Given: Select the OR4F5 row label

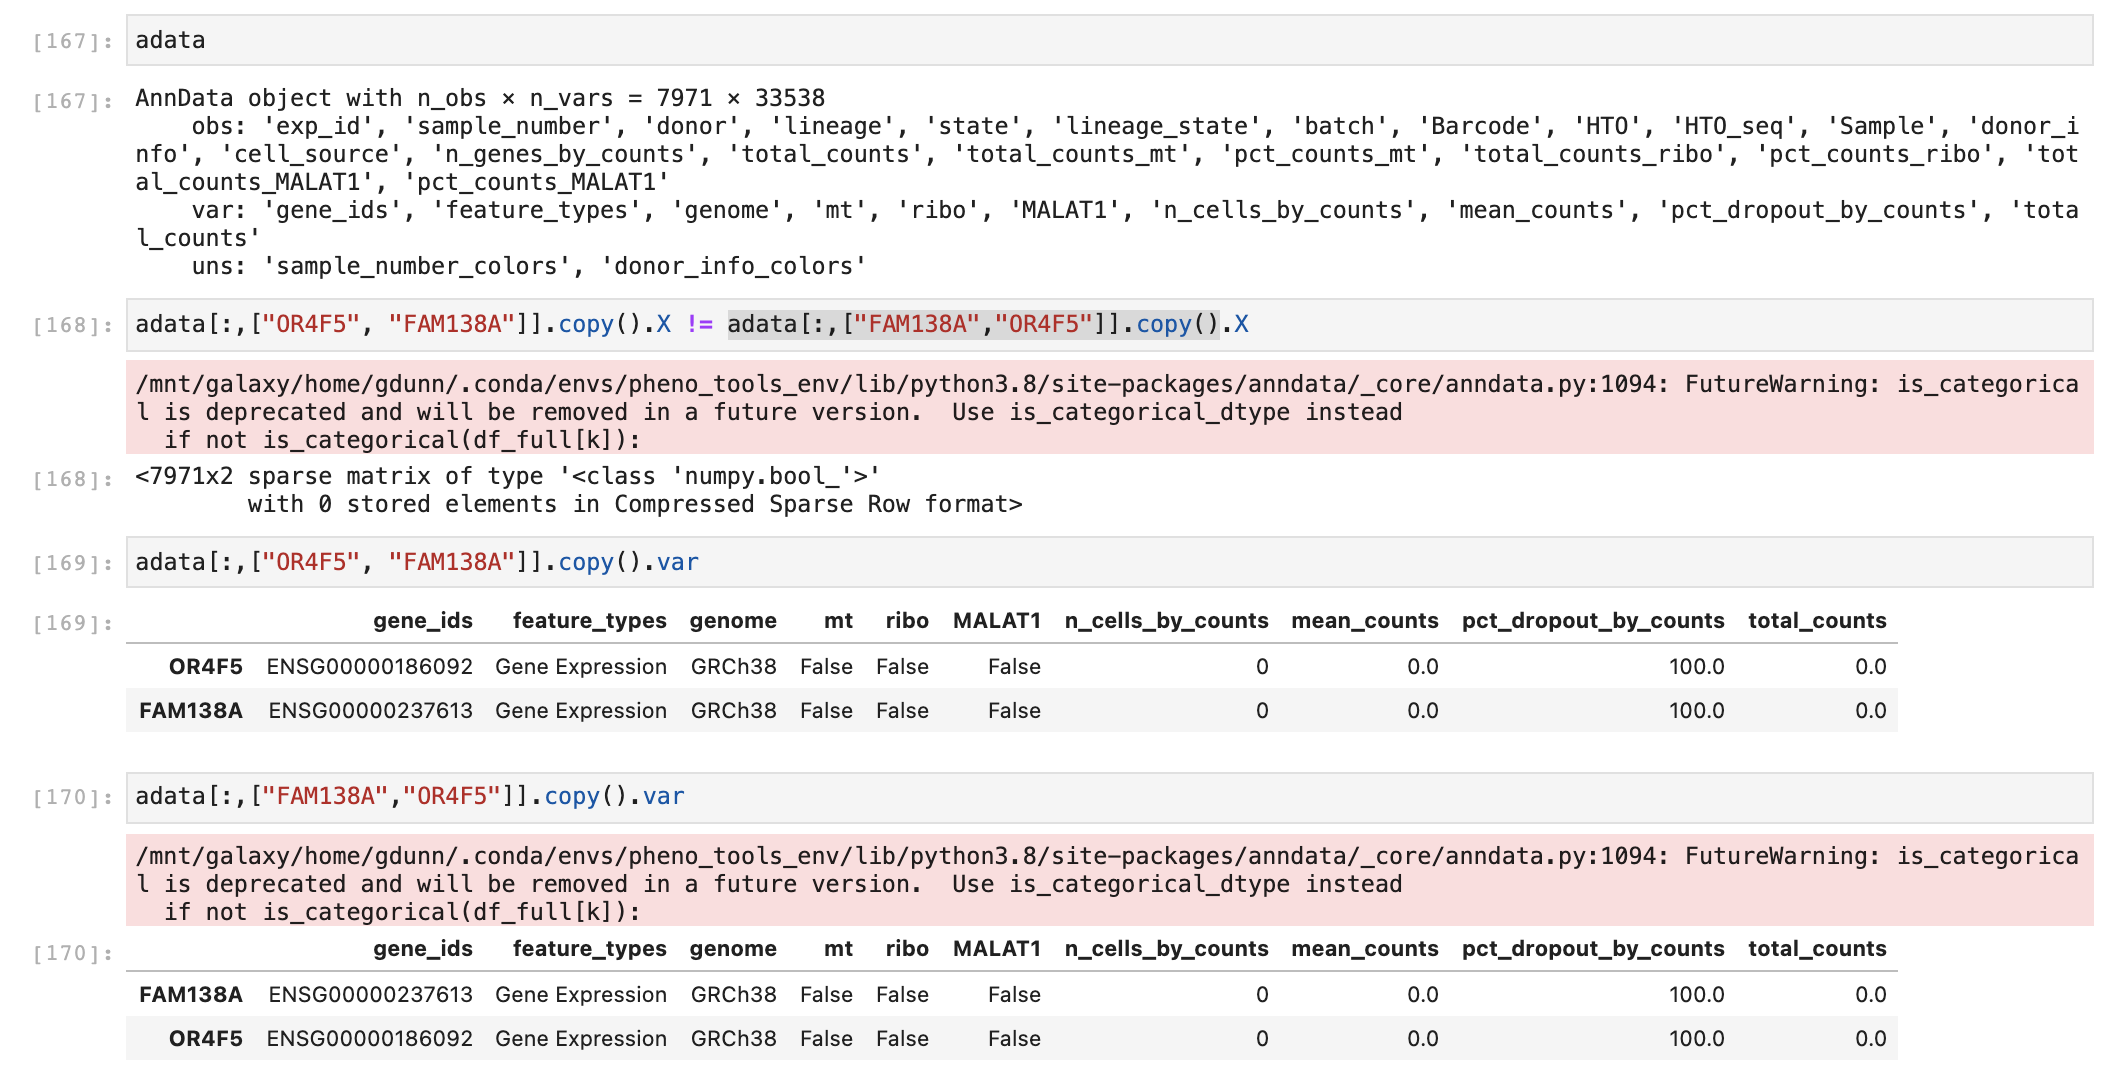Looking at the screenshot, I should click(x=208, y=667).
